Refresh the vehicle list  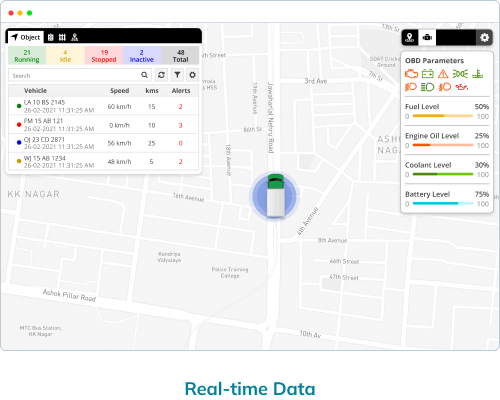pyautogui.click(x=161, y=75)
